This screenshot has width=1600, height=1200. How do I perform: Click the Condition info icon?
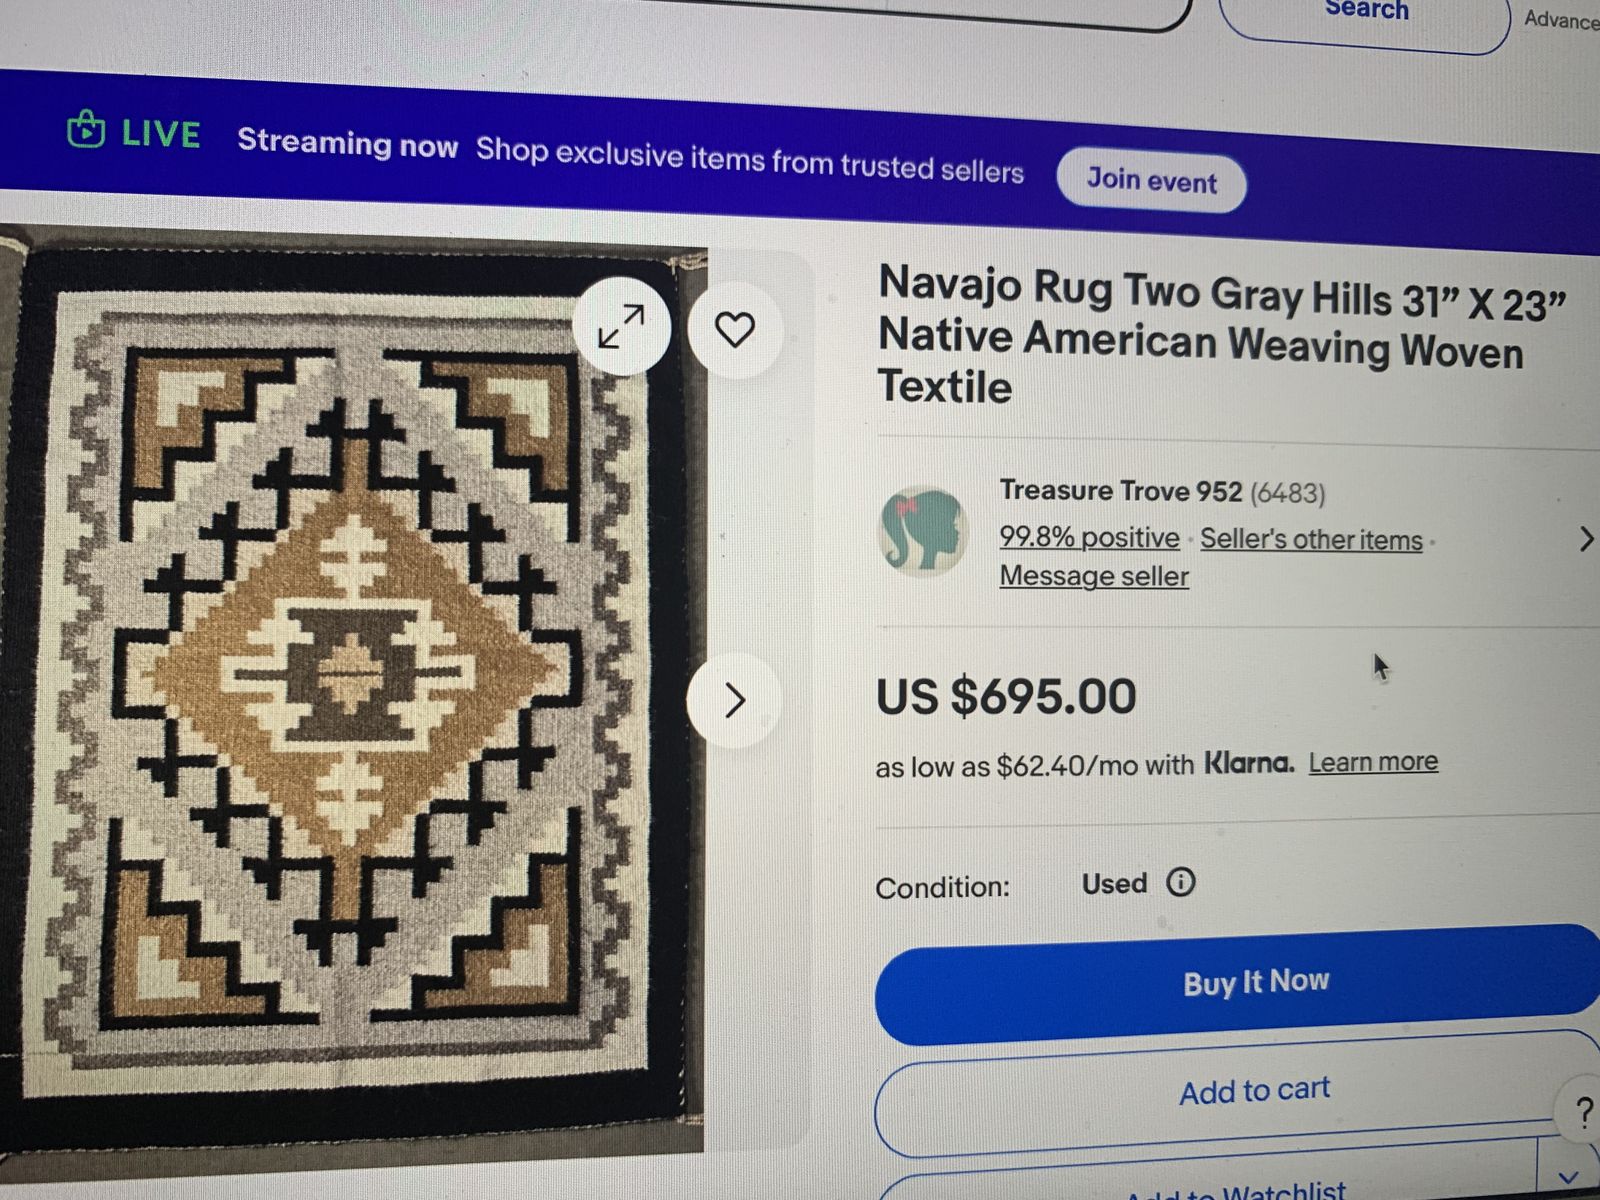click(1180, 883)
